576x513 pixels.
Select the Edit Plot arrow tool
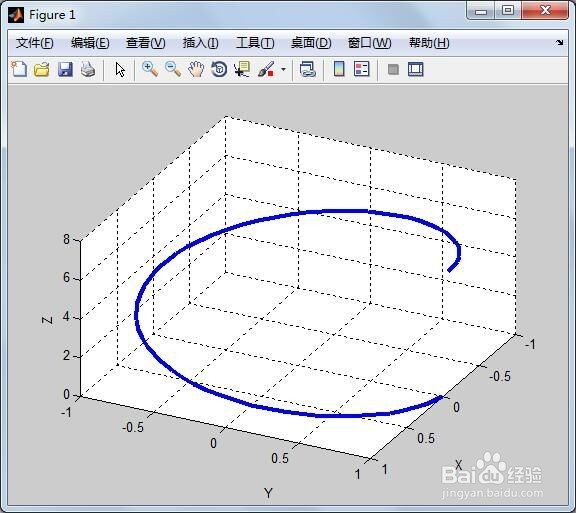click(x=120, y=69)
